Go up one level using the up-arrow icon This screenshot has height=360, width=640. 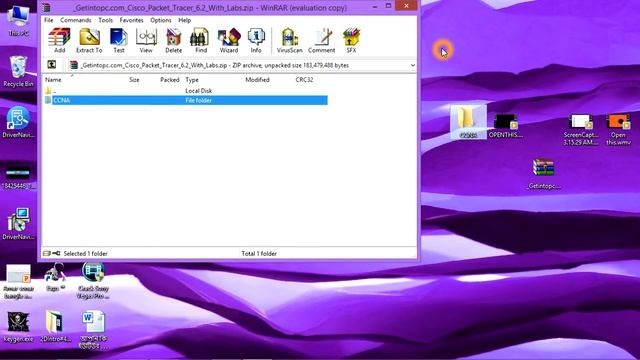pyautogui.click(x=52, y=64)
